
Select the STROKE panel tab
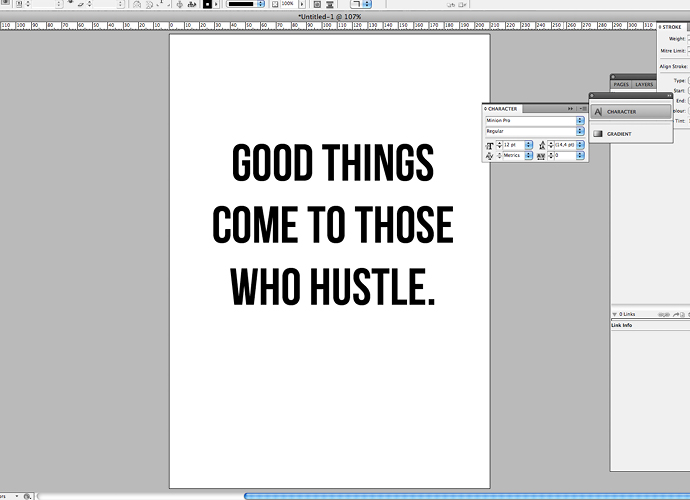click(671, 27)
